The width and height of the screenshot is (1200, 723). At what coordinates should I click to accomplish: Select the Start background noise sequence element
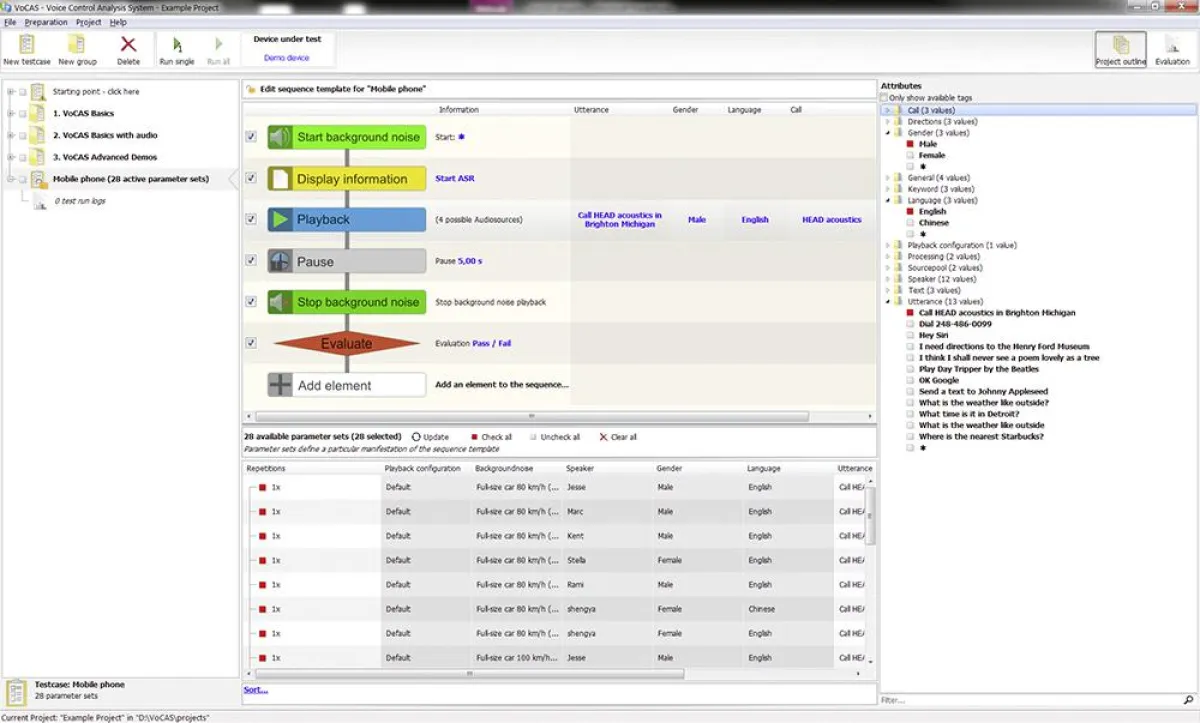coord(347,137)
